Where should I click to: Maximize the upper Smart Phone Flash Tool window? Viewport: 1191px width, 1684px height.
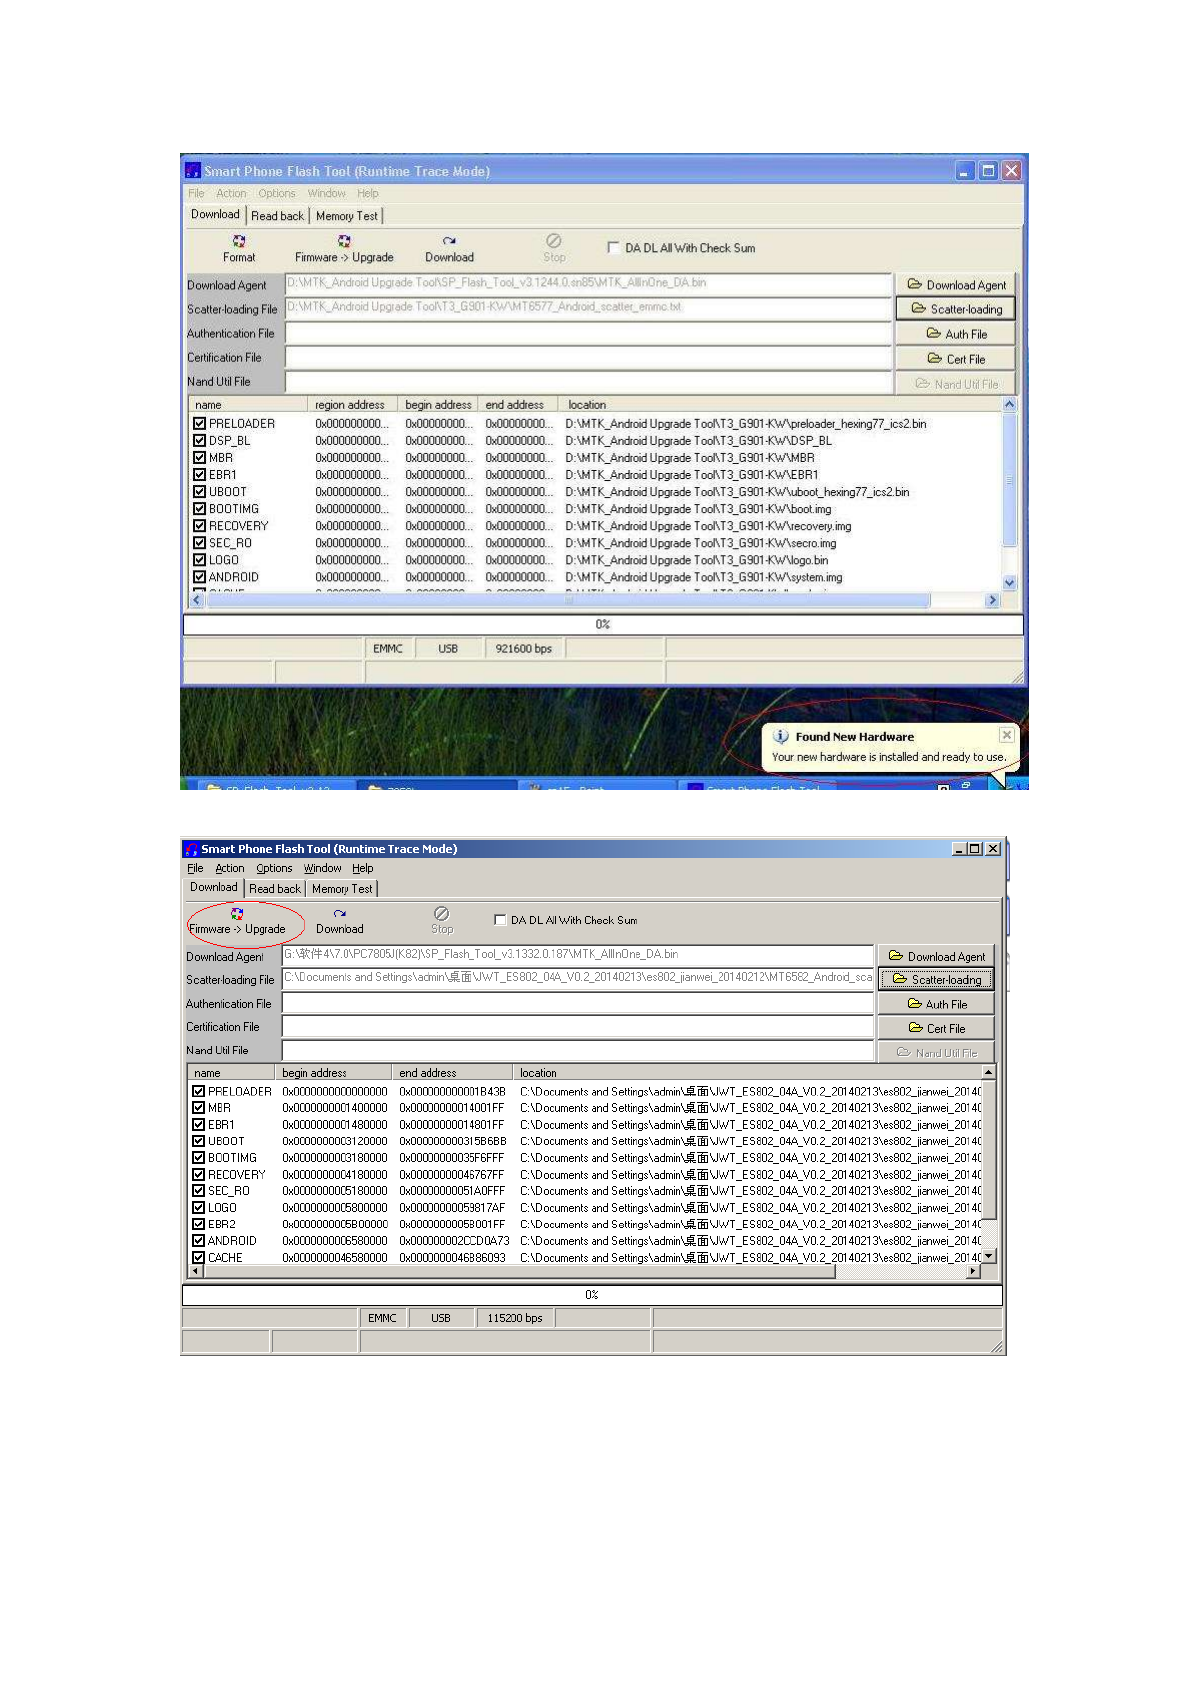(988, 171)
